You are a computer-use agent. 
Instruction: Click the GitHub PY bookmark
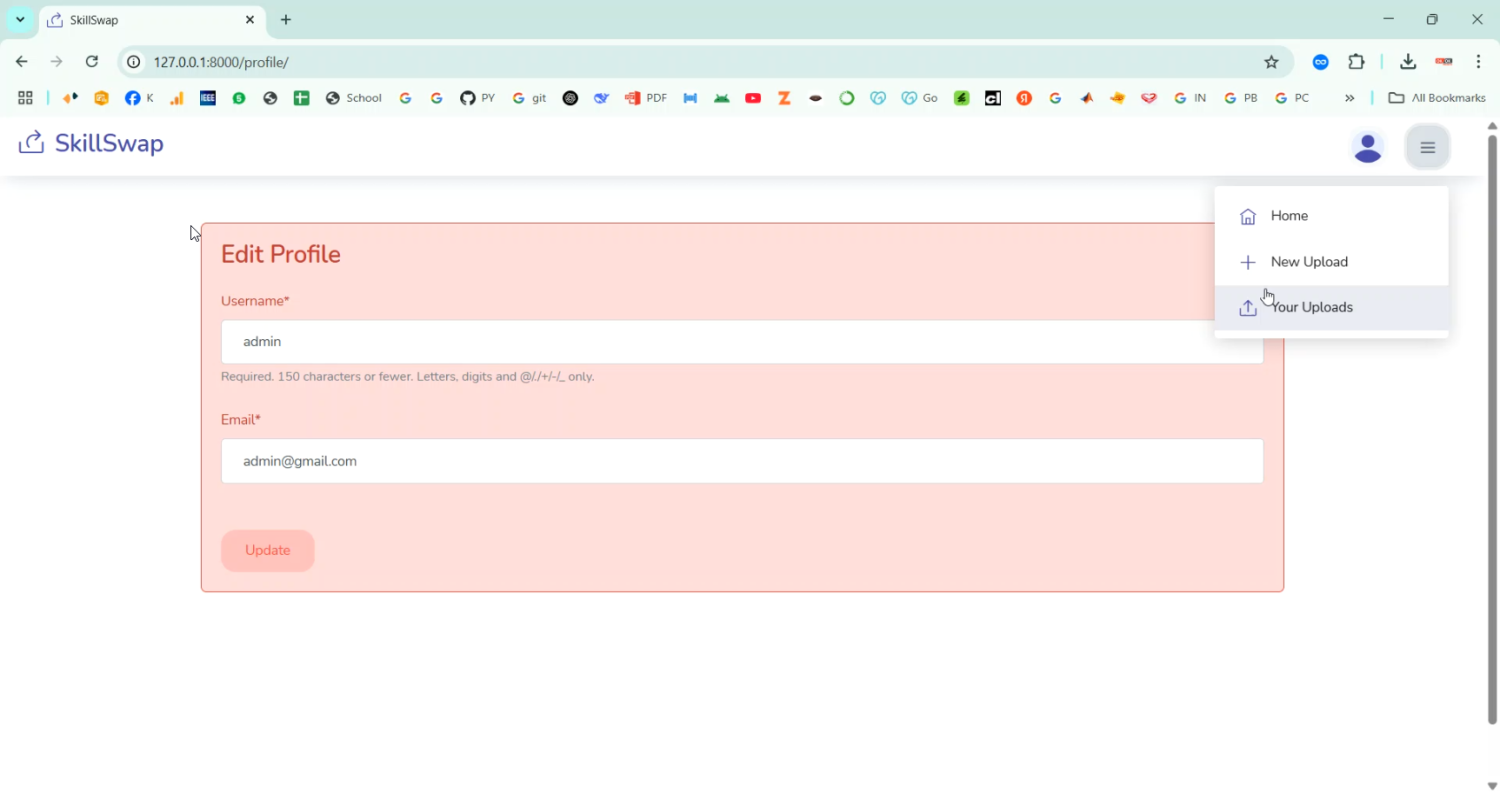pos(477,98)
